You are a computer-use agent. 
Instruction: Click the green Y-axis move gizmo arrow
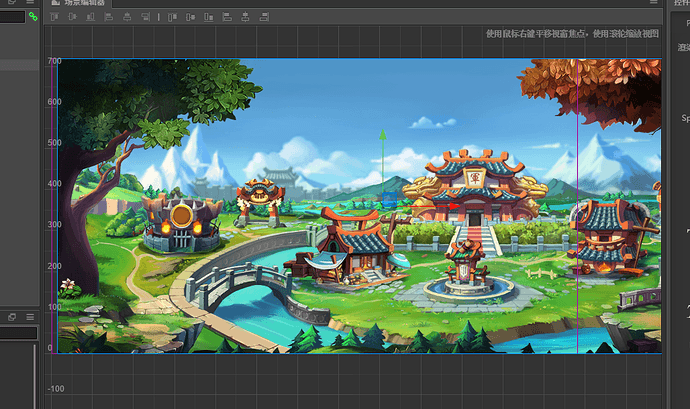tap(383, 135)
